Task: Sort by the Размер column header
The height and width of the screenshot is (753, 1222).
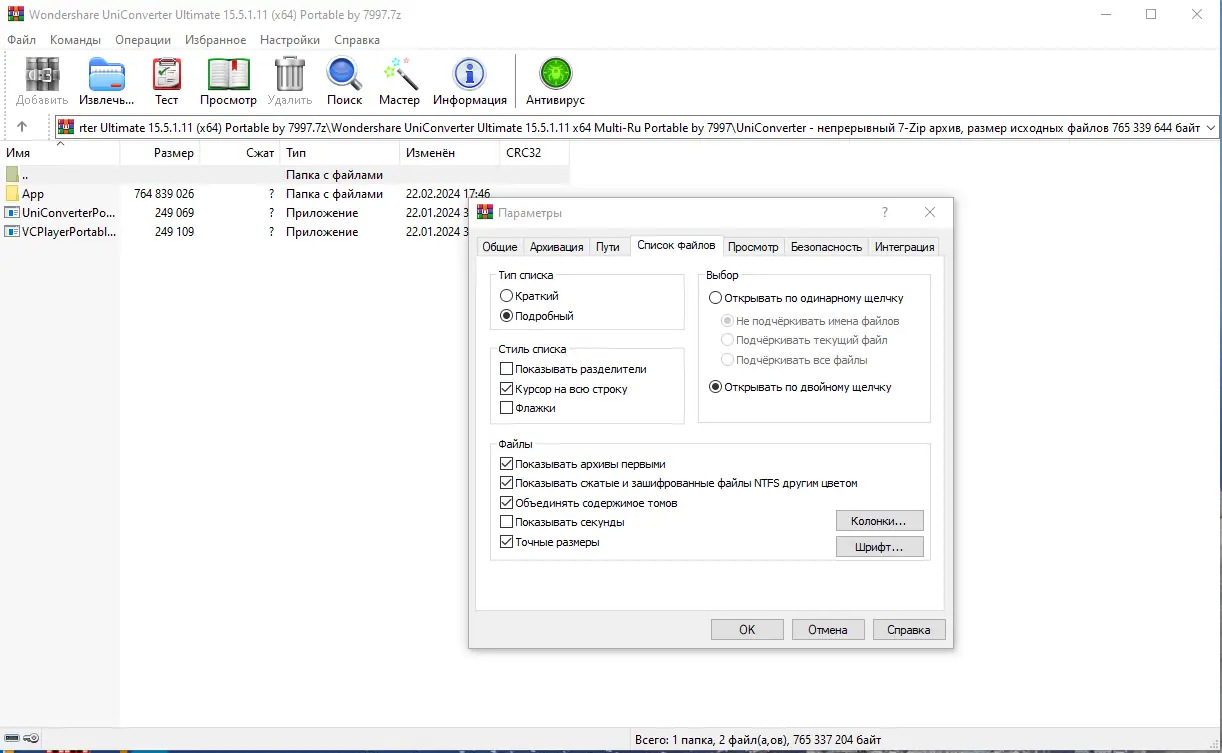Action: point(160,153)
